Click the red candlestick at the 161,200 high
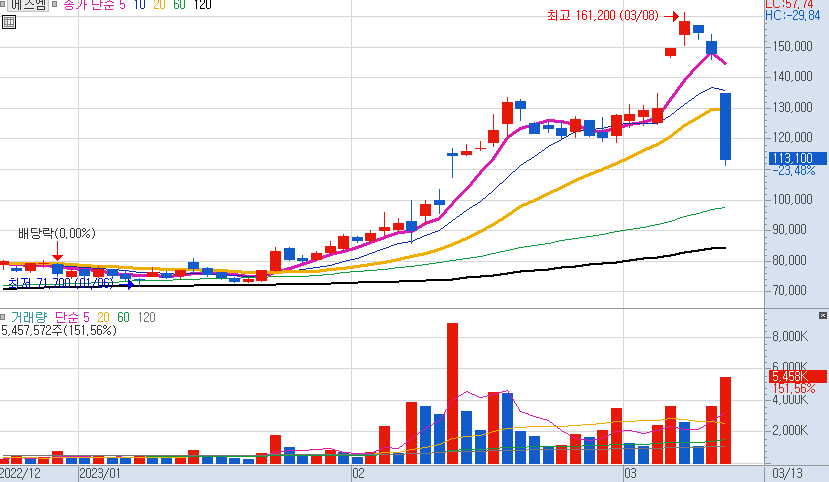Image resolution: width=829 pixels, height=482 pixels. pos(685,29)
